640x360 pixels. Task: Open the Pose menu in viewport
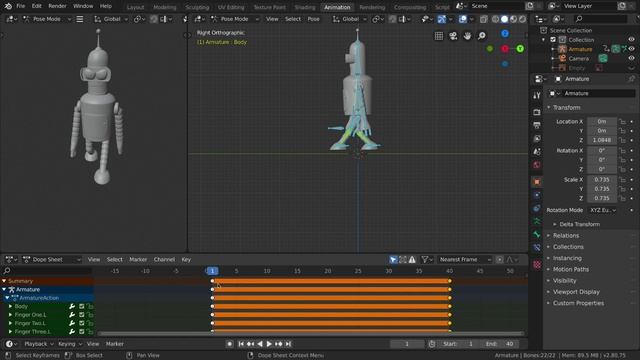tap(313, 19)
